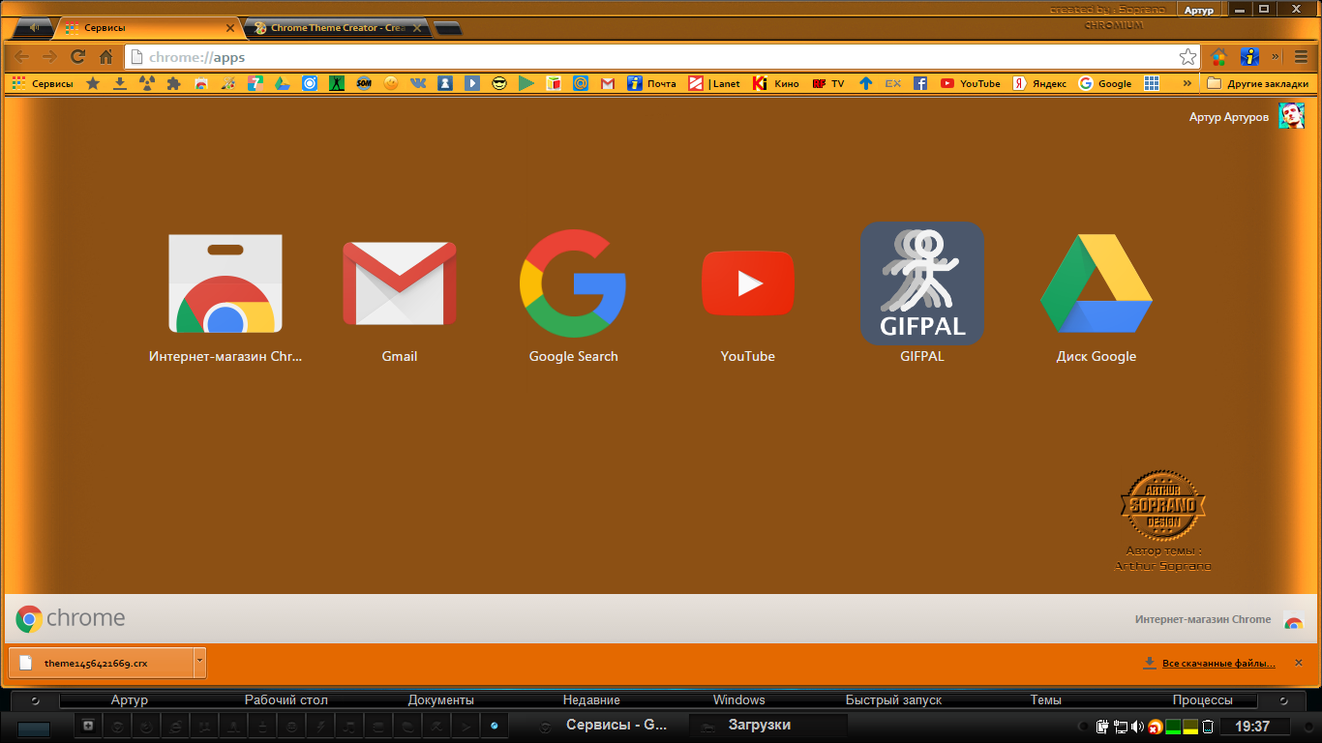Expand hidden extensions chevron in toolbar
The width and height of the screenshot is (1322, 743).
[1275, 57]
